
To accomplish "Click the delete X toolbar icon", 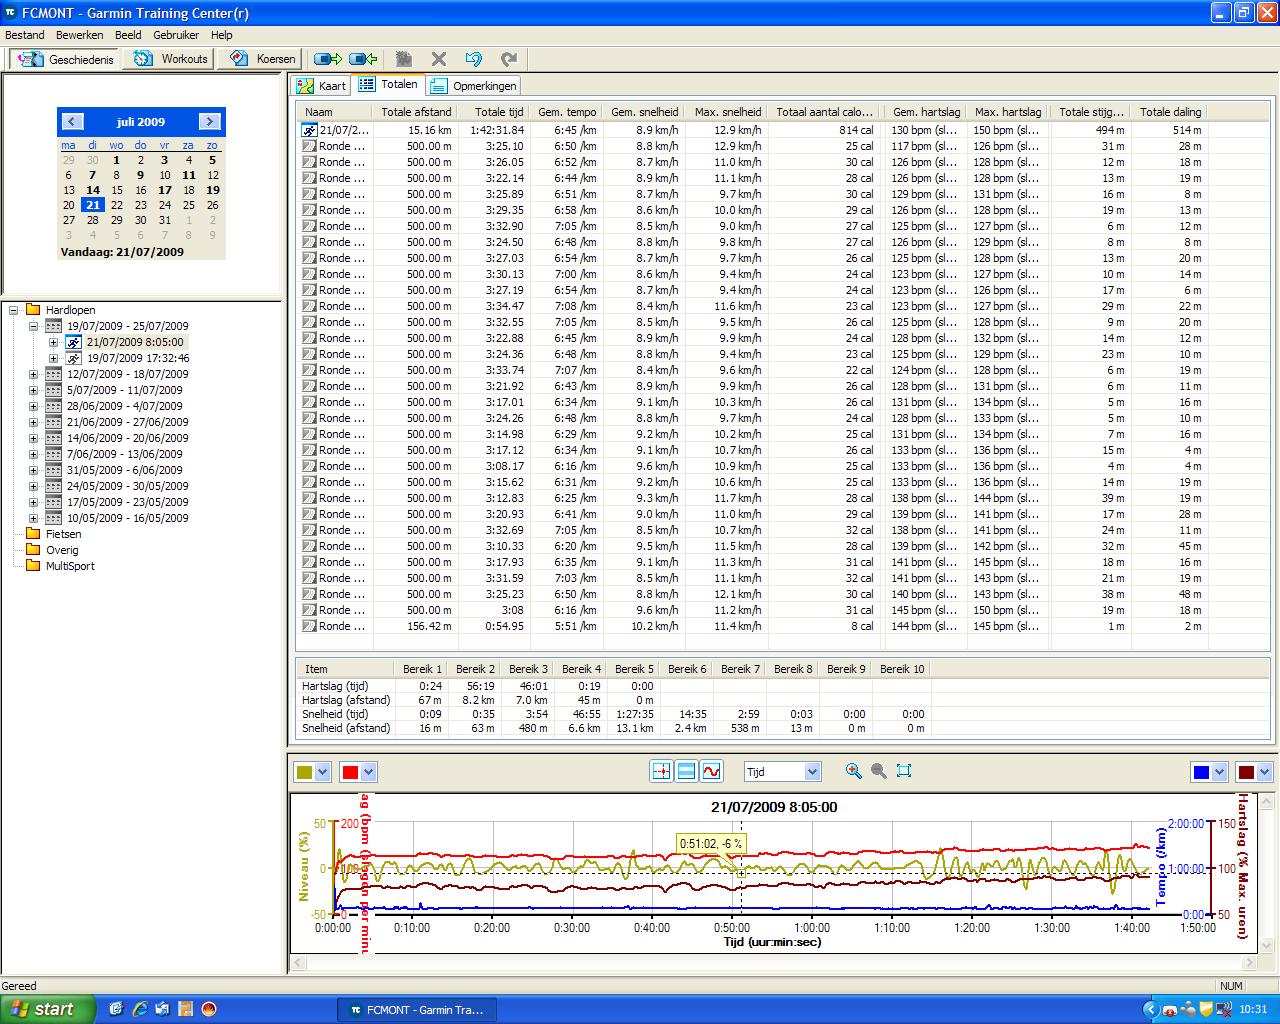I will click(x=438, y=59).
